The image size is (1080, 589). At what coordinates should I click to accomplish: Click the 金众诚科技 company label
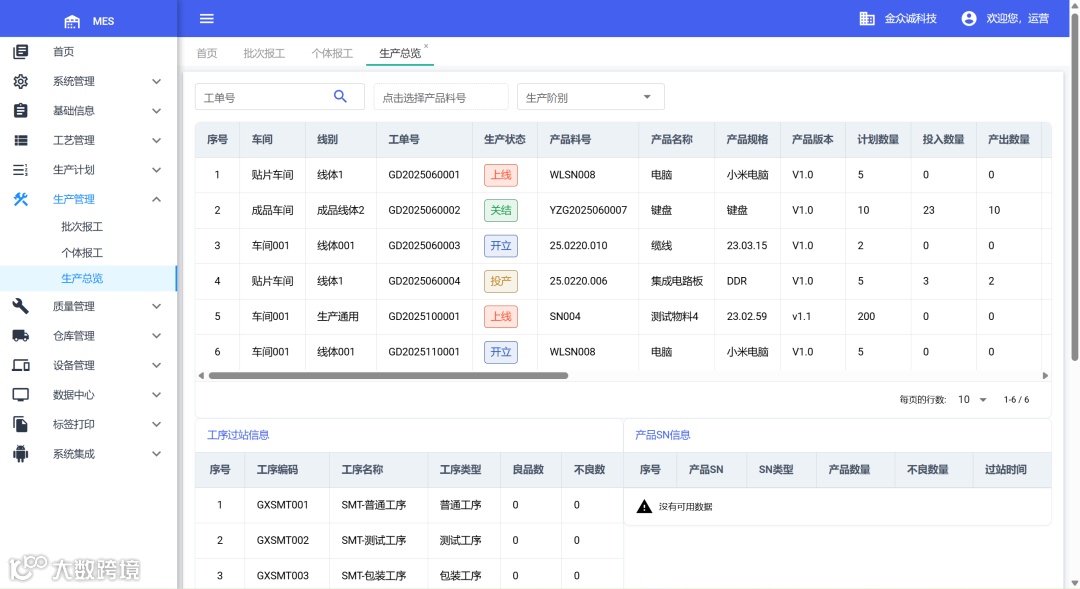pyautogui.click(x=911, y=19)
